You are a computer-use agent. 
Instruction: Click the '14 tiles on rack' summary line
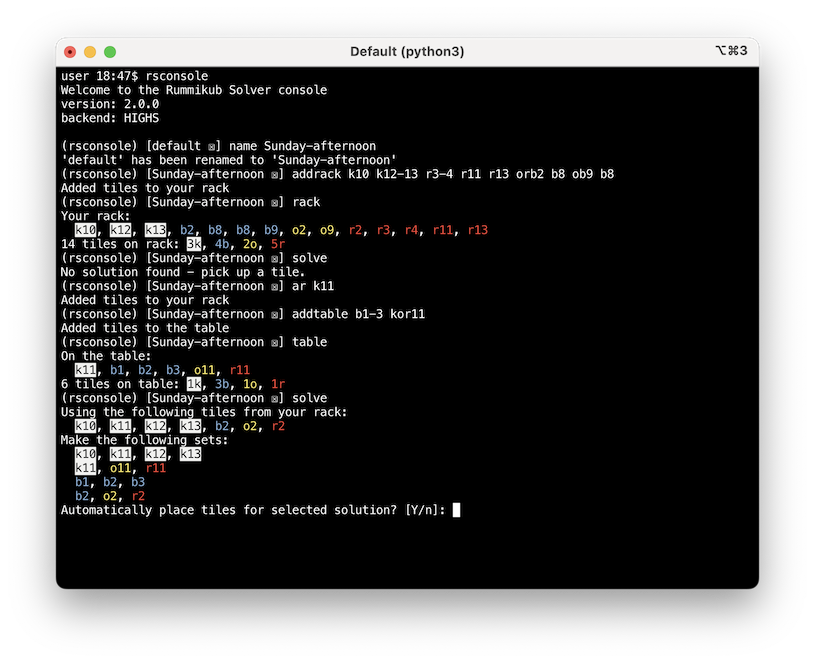(x=173, y=244)
